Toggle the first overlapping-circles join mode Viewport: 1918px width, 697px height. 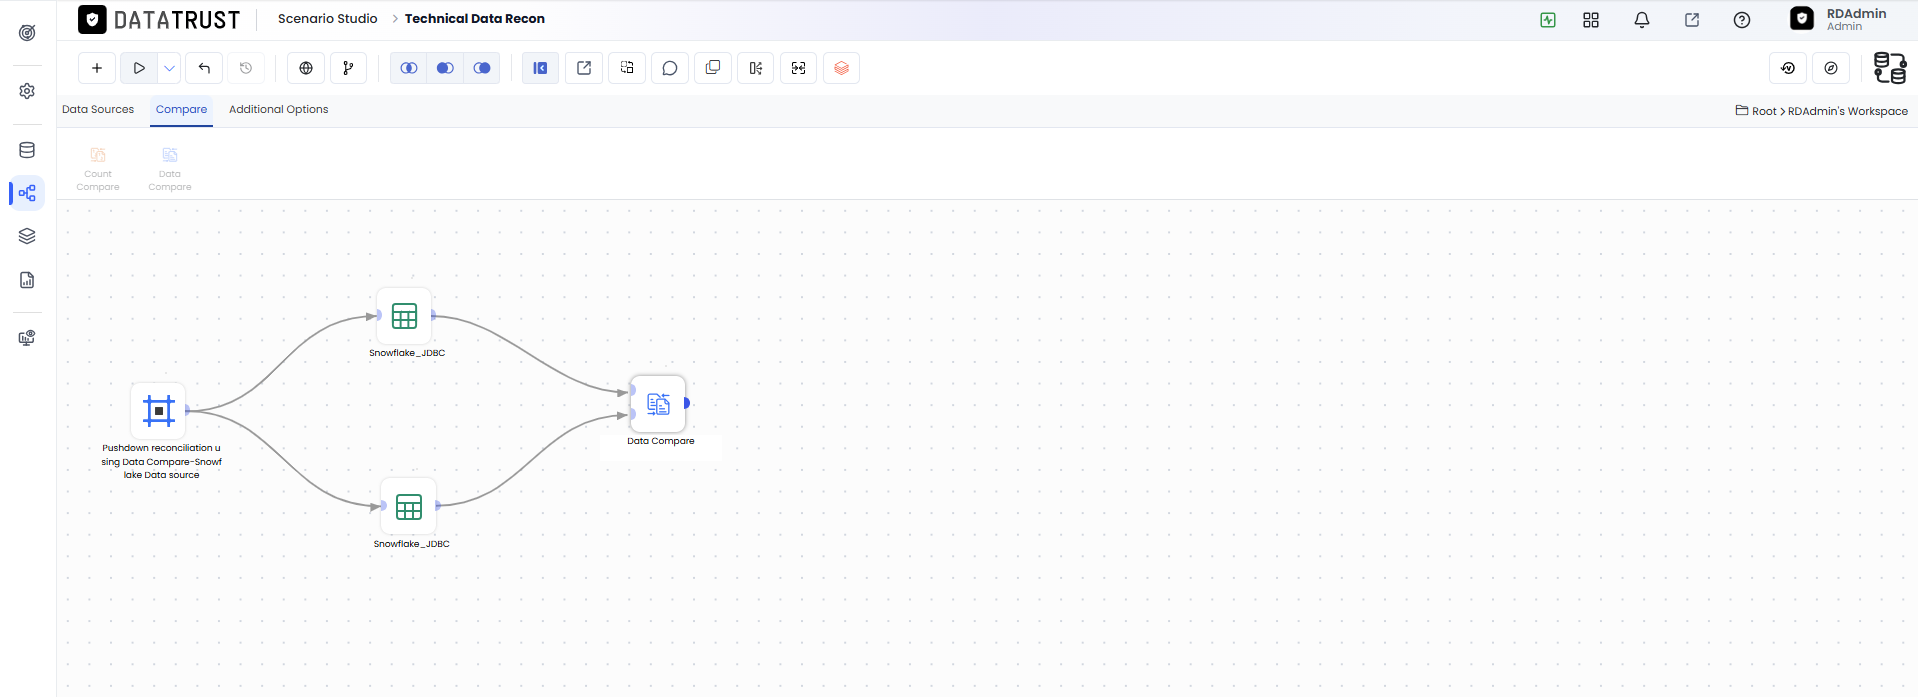tap(409, 68)
